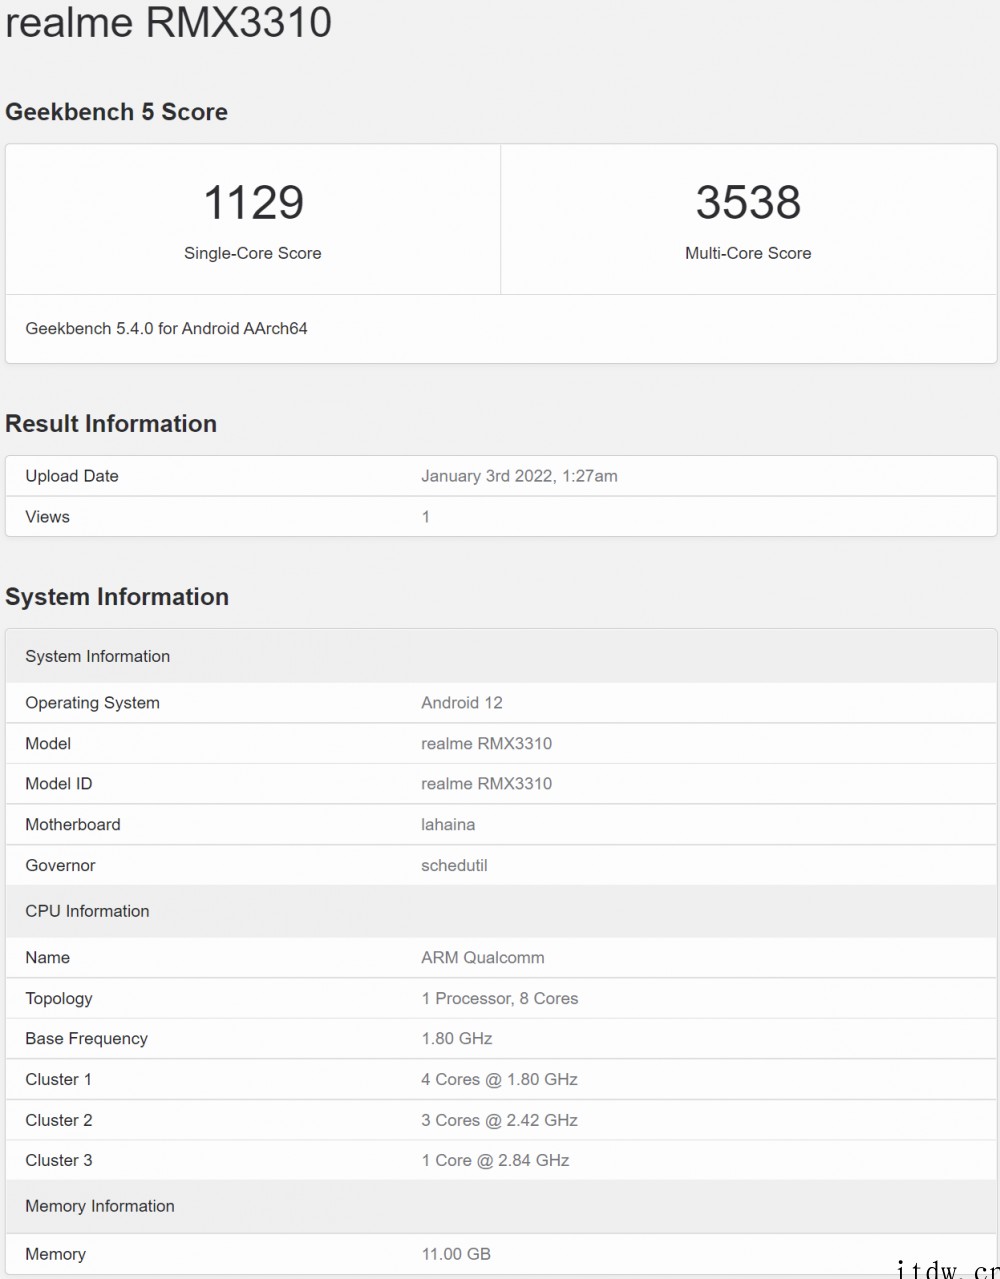Click 'realme RMX3310' in the Model row

point(486,743)
